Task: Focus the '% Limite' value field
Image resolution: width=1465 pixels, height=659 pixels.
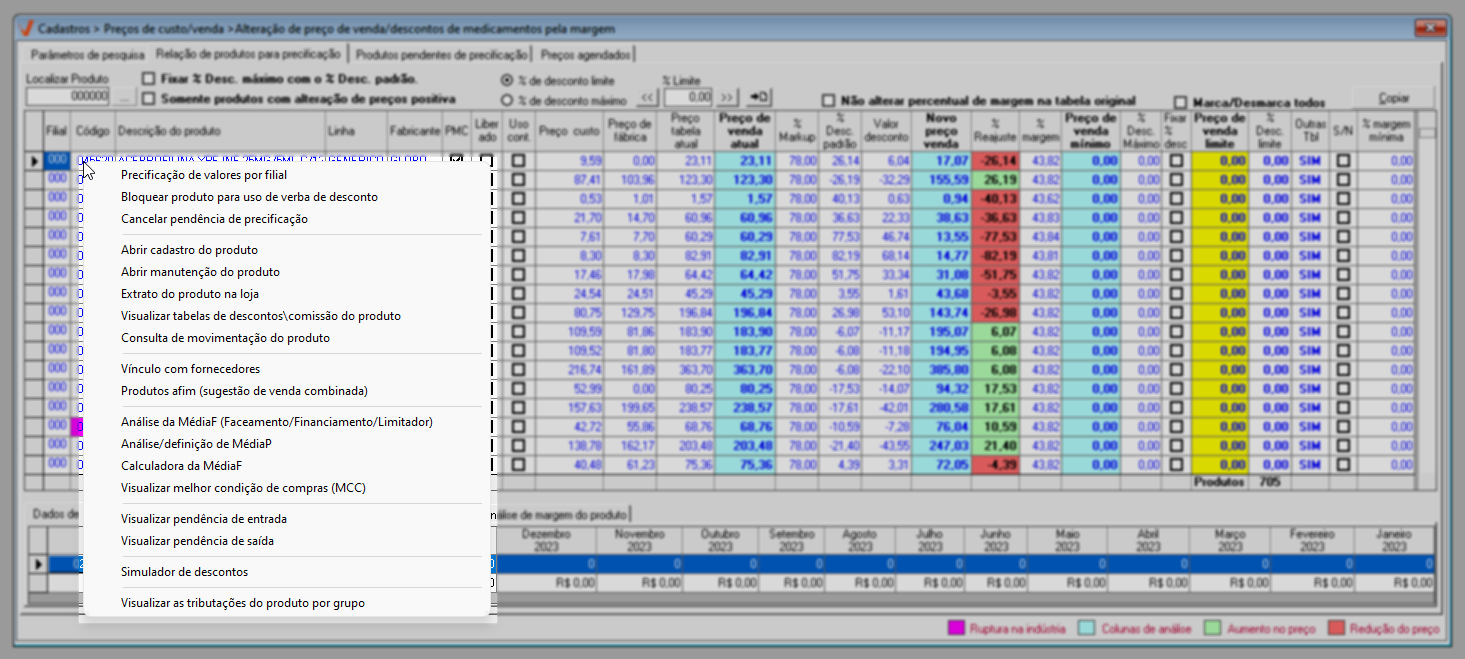Action: [x=688, y=97]
